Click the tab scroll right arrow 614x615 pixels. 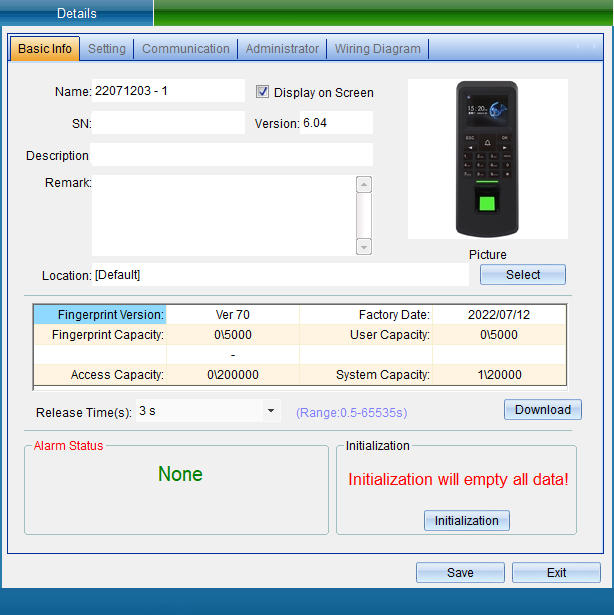tap(592, 47)
